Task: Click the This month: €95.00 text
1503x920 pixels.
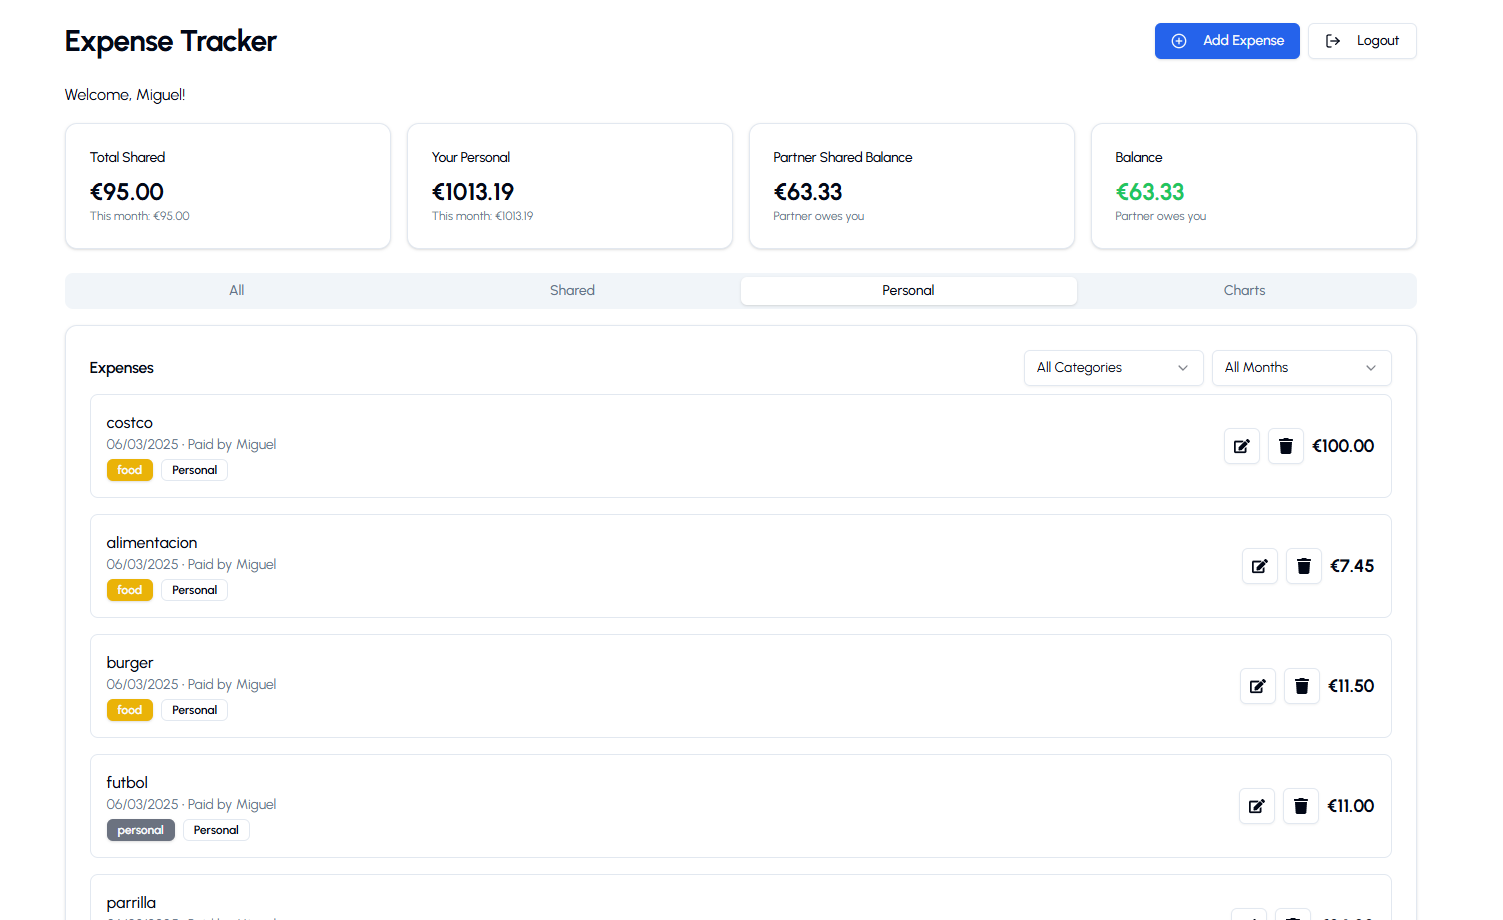Action: (x=140, y=216)
